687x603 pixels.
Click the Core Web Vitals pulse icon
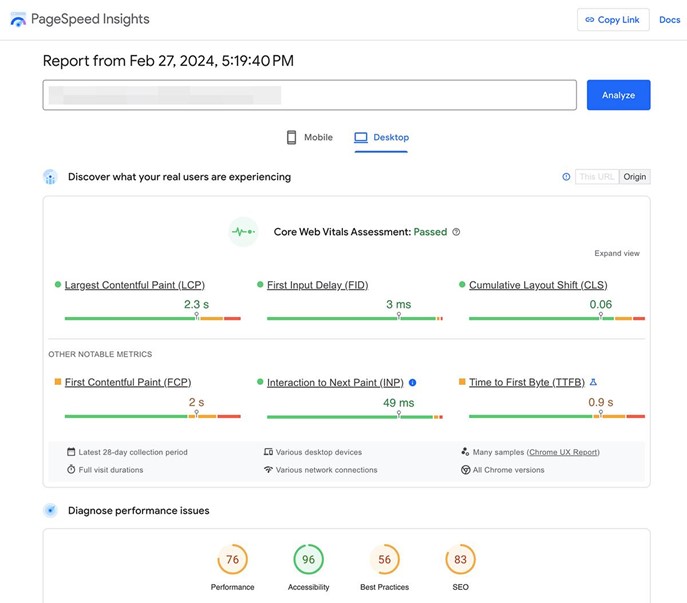pos(243,232)
